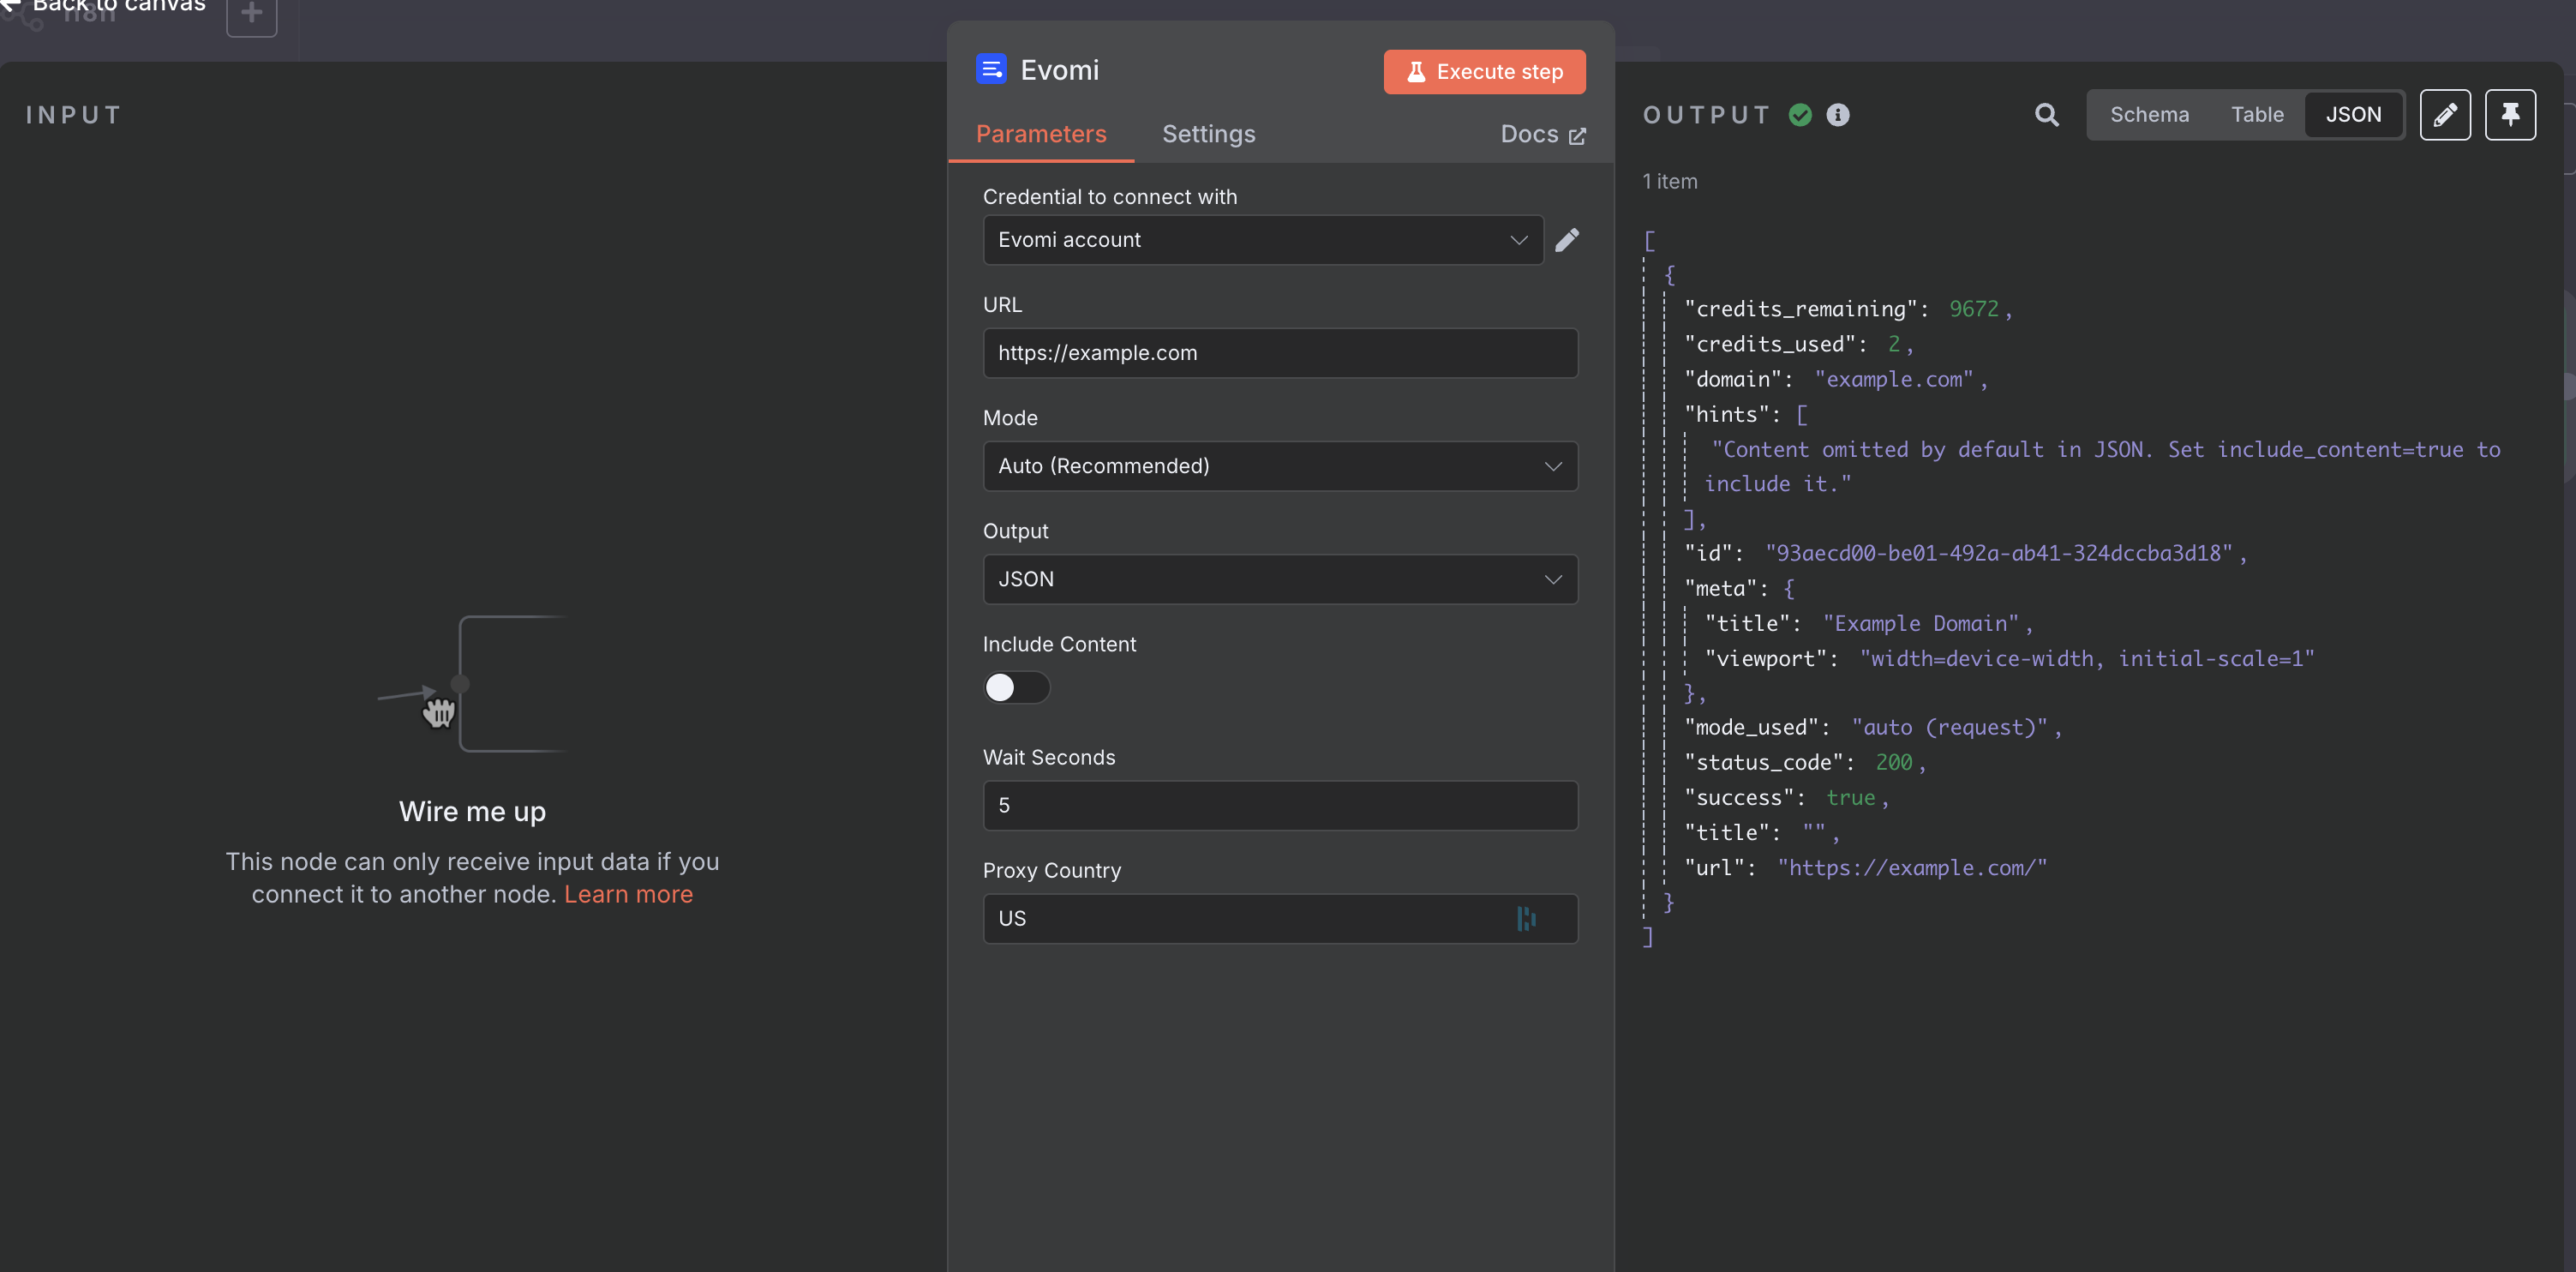Click the status_code value 200
This screenshot has height=1272, width=2576.
pos(1894,762)
